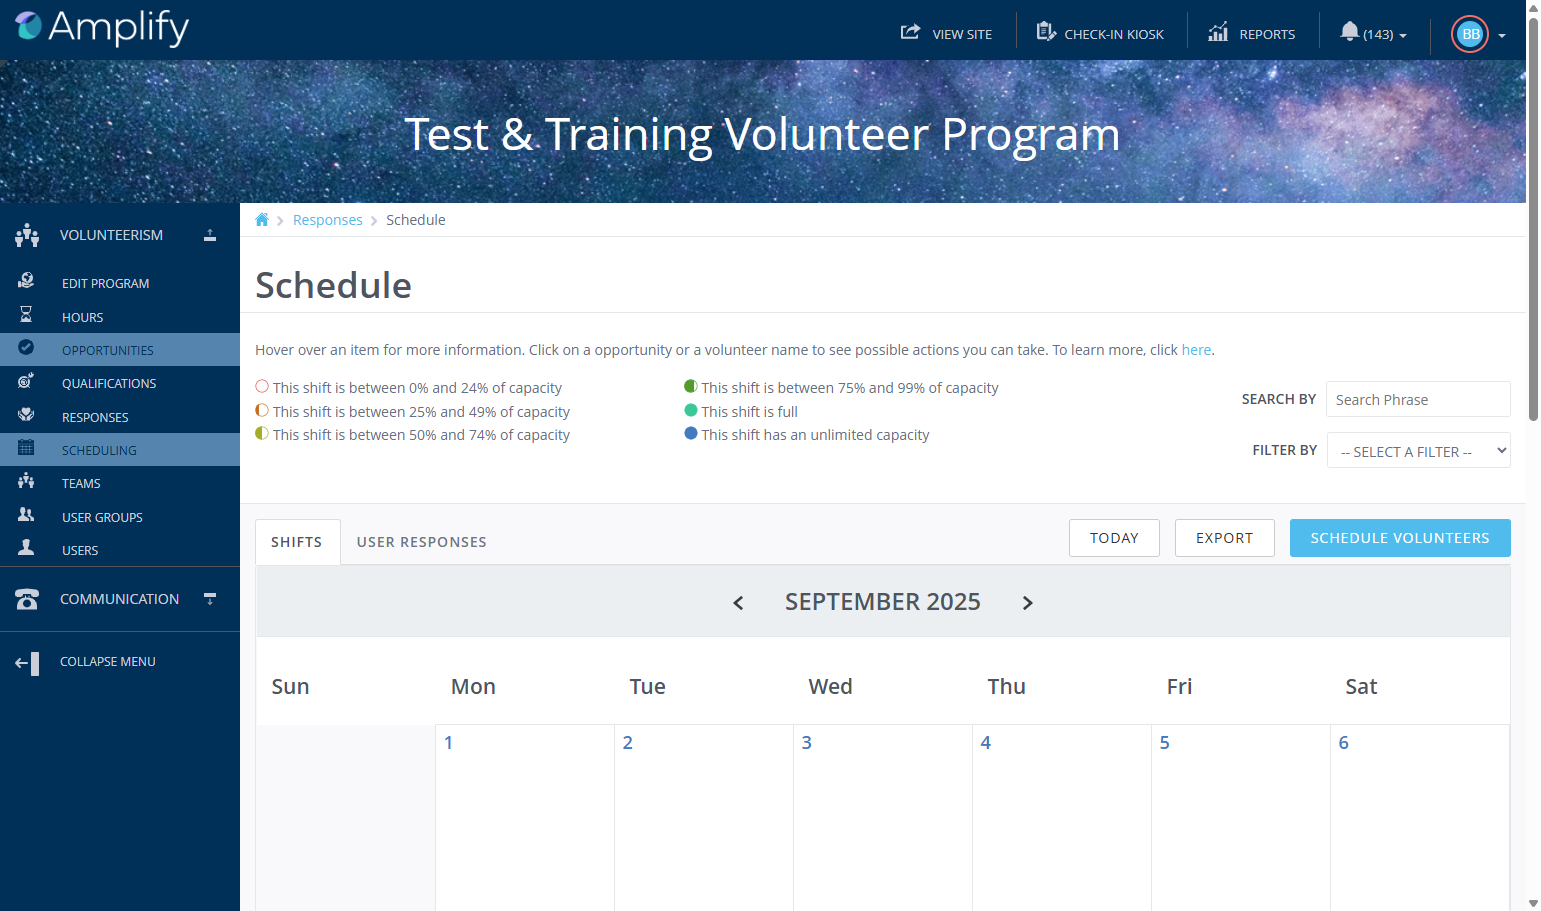Open the Reports chart icon
This screenshot has width=1541, height=911.
click(1218, 32)
